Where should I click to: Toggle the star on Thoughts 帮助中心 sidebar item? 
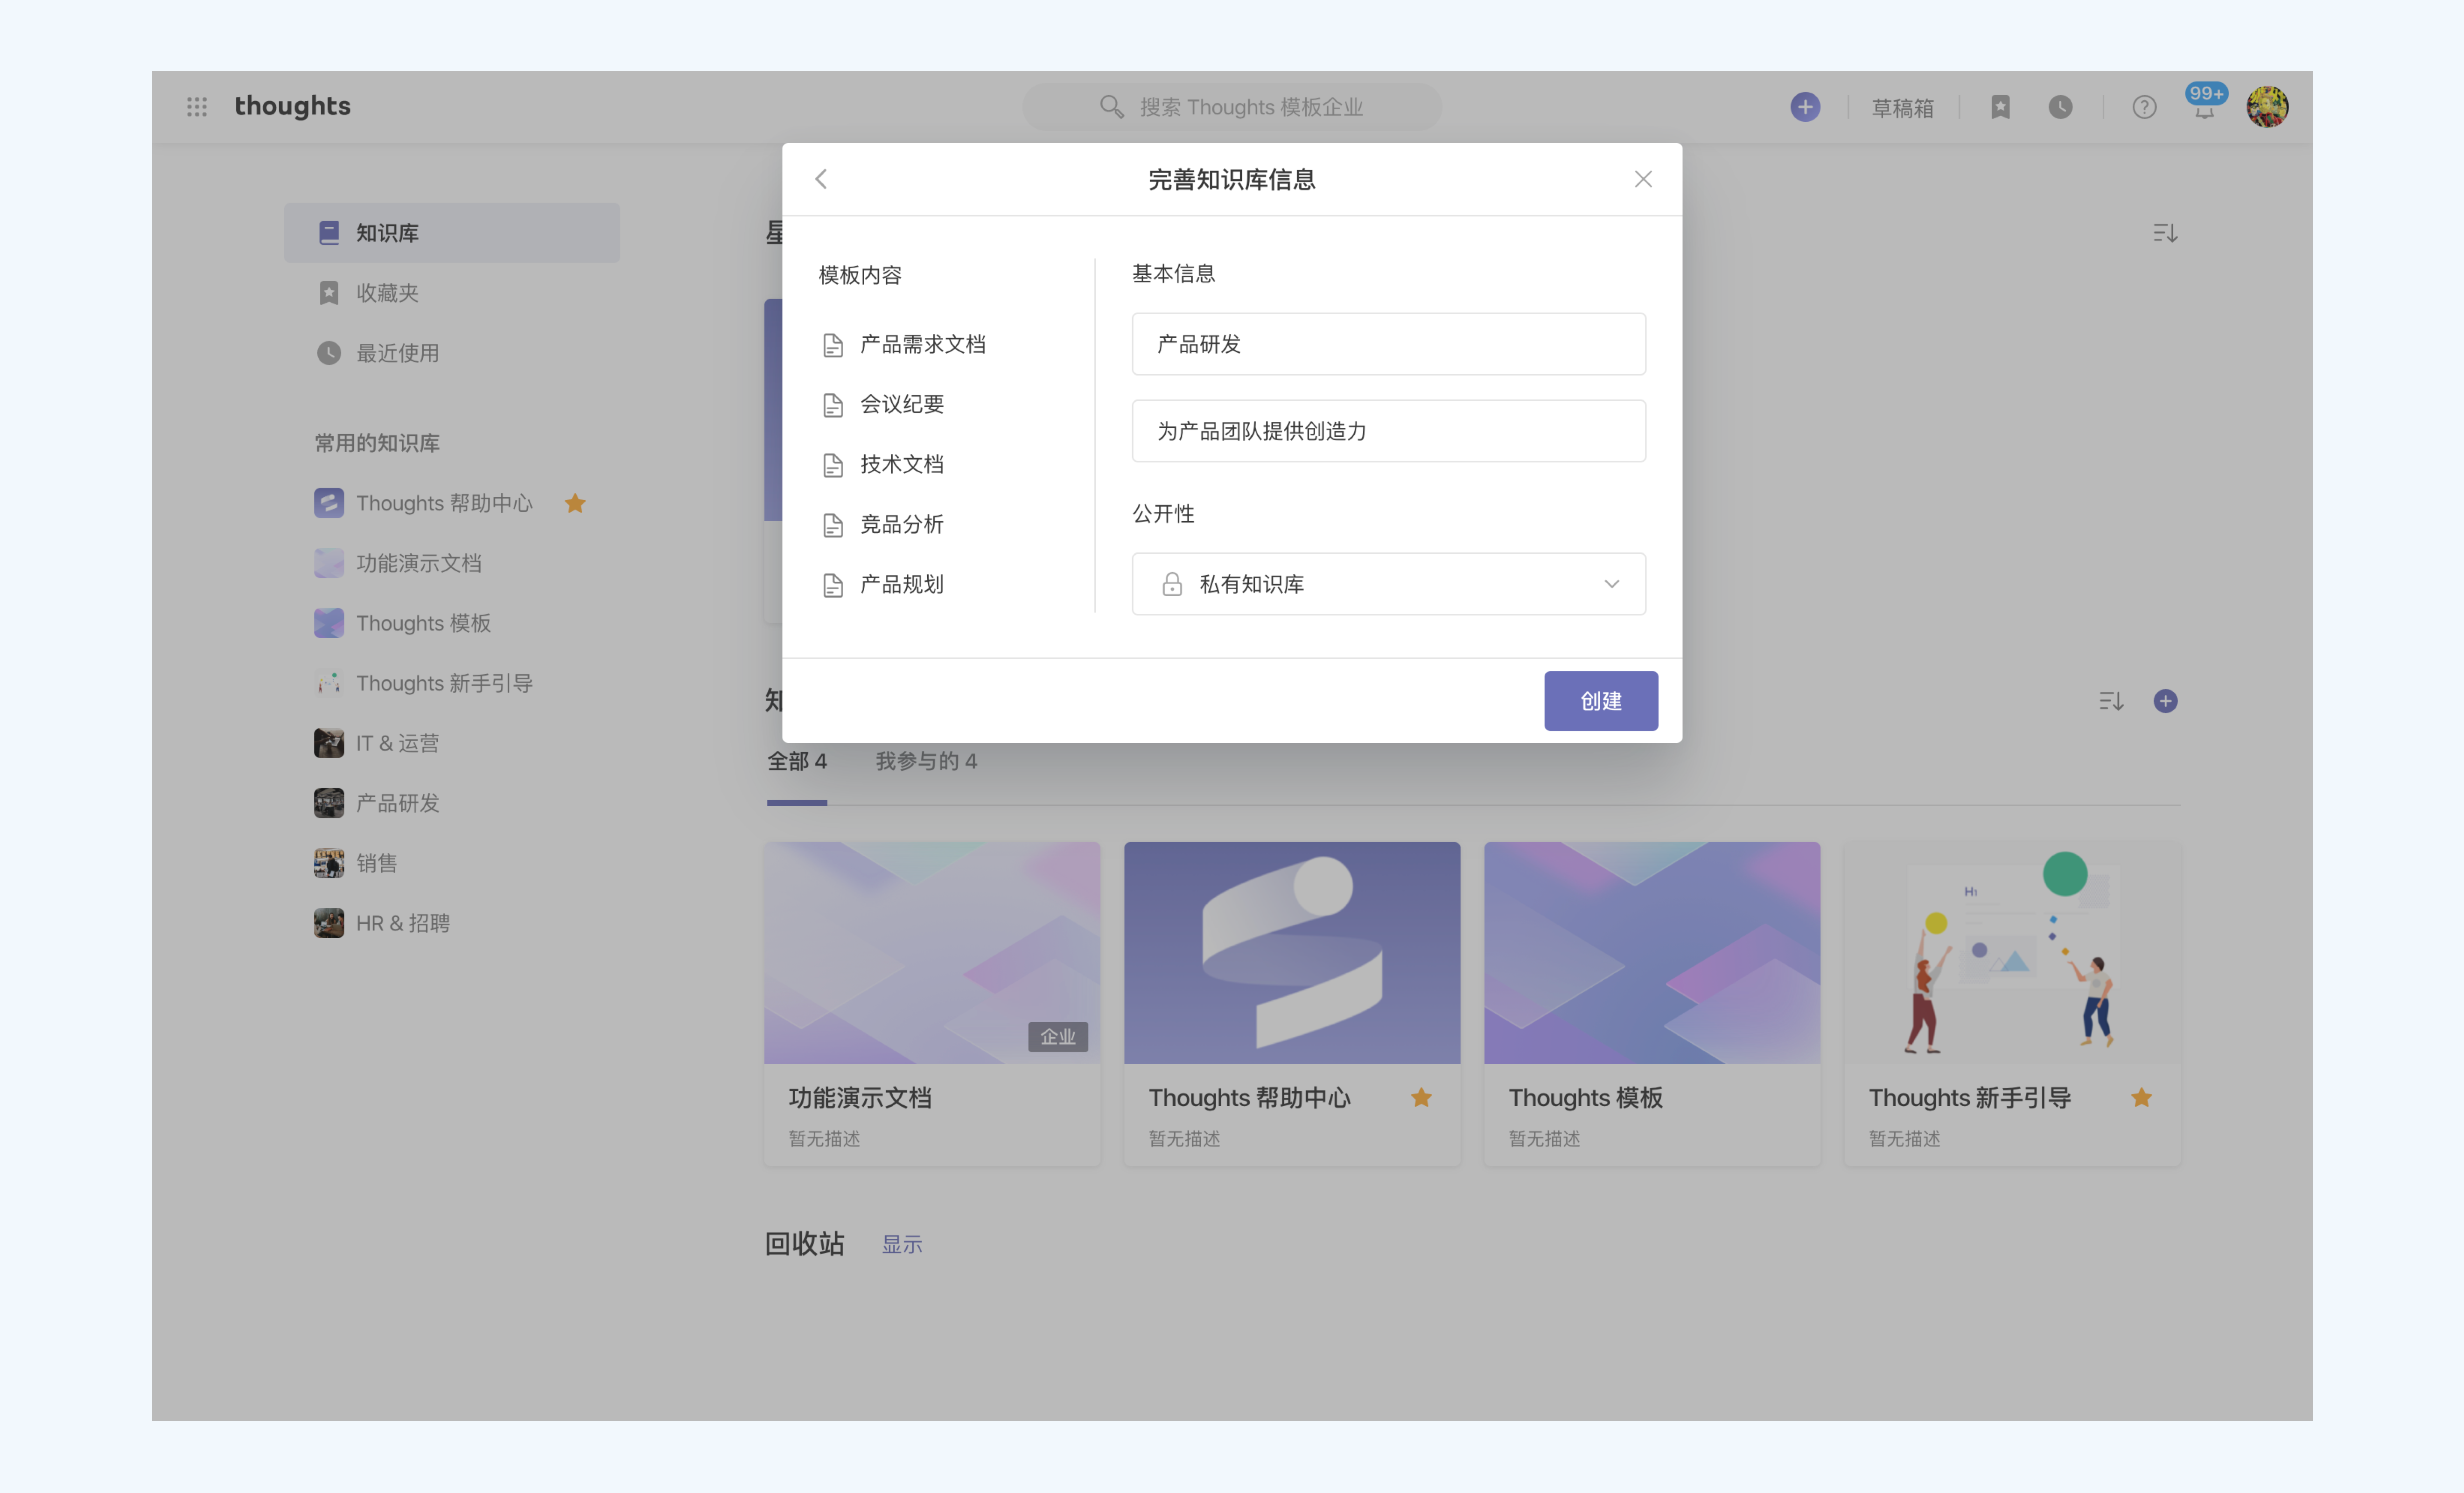click(x=575, y=503)
